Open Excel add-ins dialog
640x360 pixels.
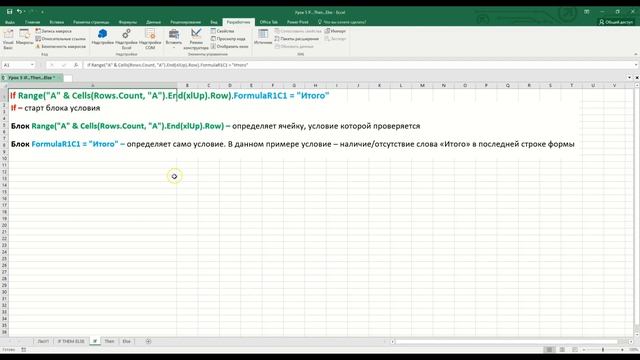point(126,39)
